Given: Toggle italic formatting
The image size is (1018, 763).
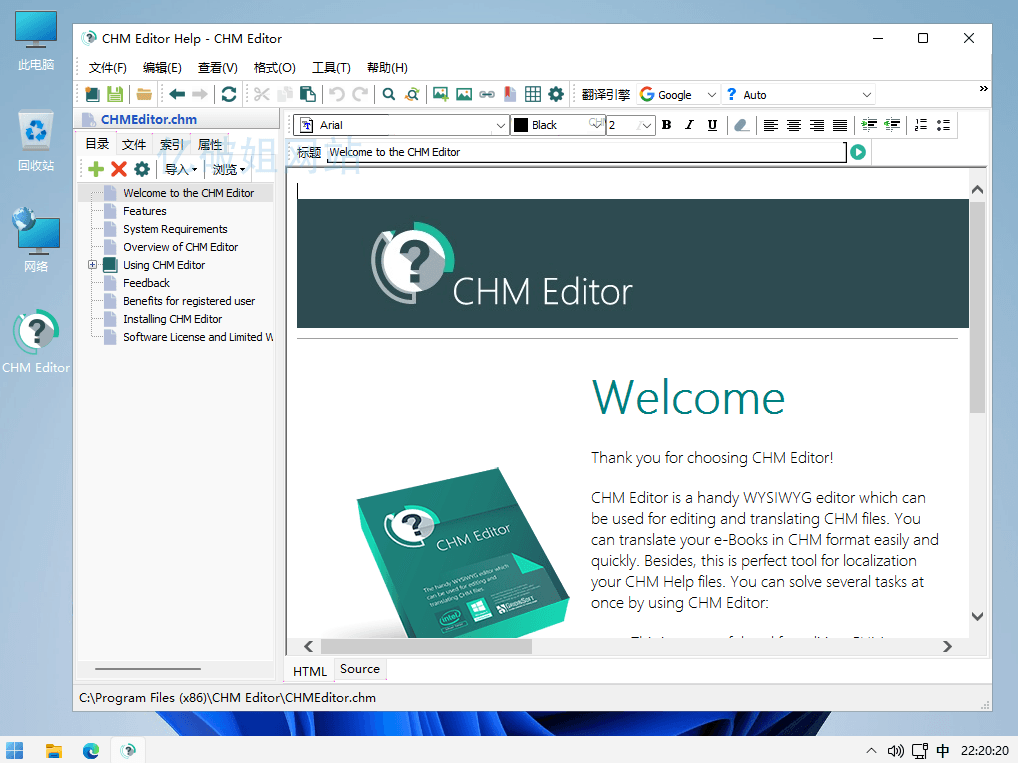Looking at the screenshot, I should coord(689,125).
